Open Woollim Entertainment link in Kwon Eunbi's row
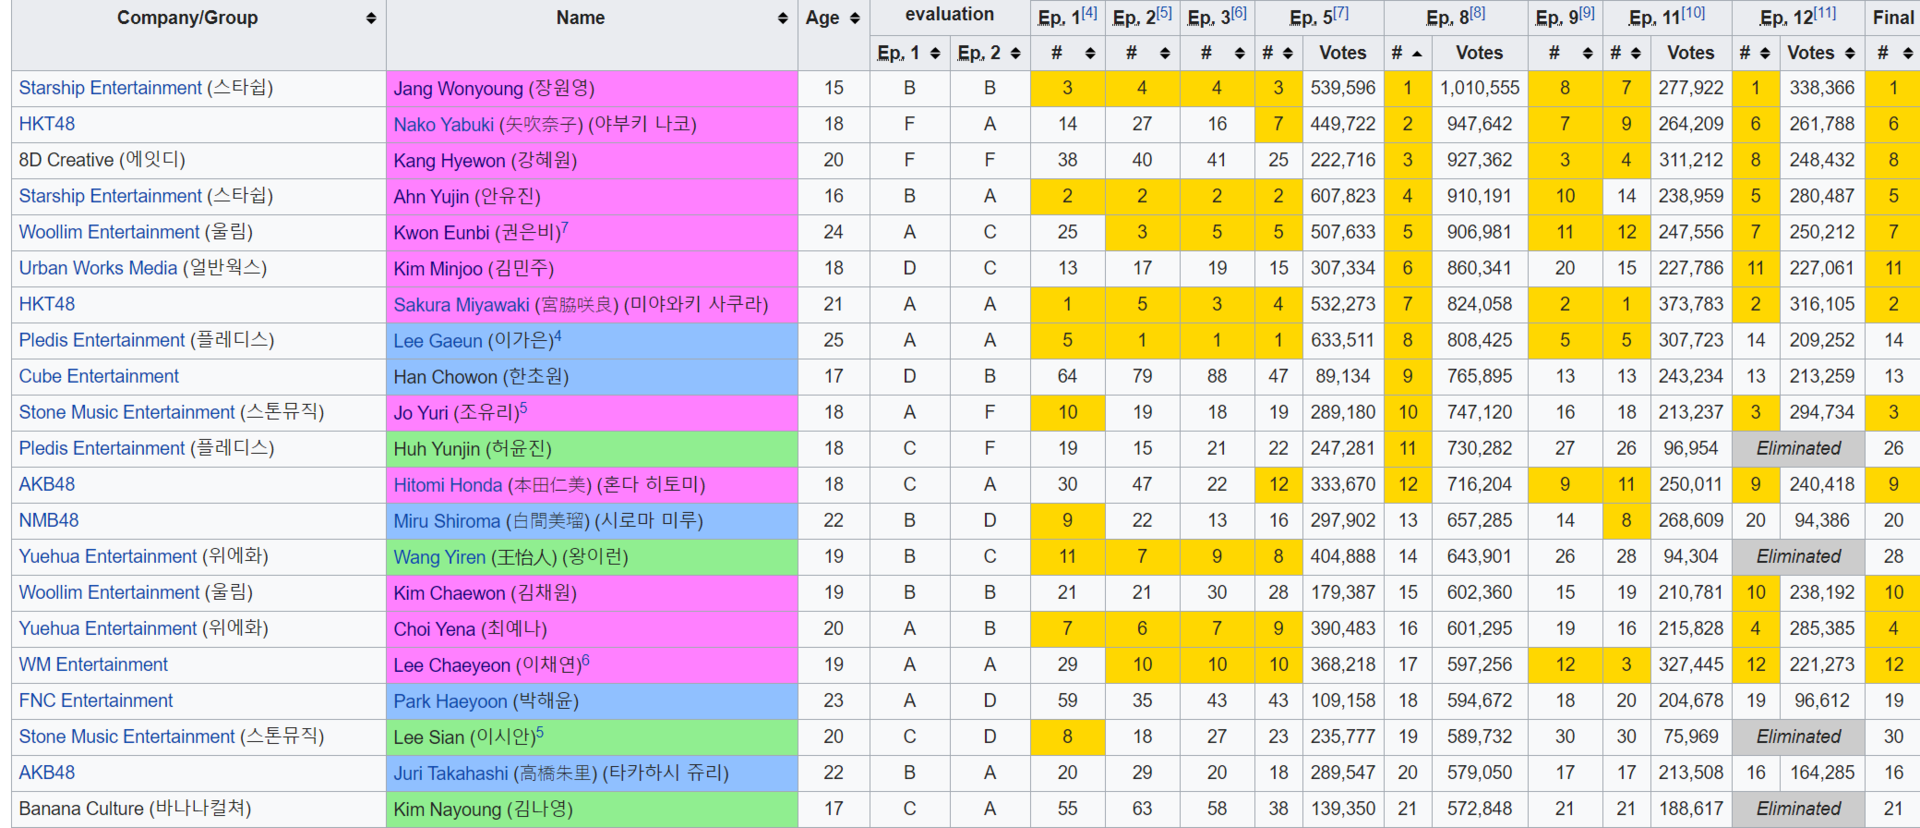This screenshot has height=828, width=1920. click(109, 232)
